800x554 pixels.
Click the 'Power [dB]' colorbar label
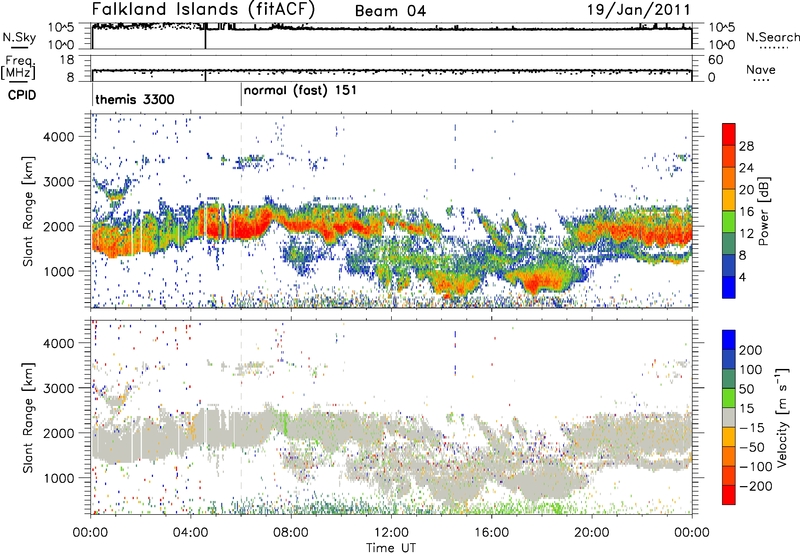pyautogui.click(x=763, y=211)
